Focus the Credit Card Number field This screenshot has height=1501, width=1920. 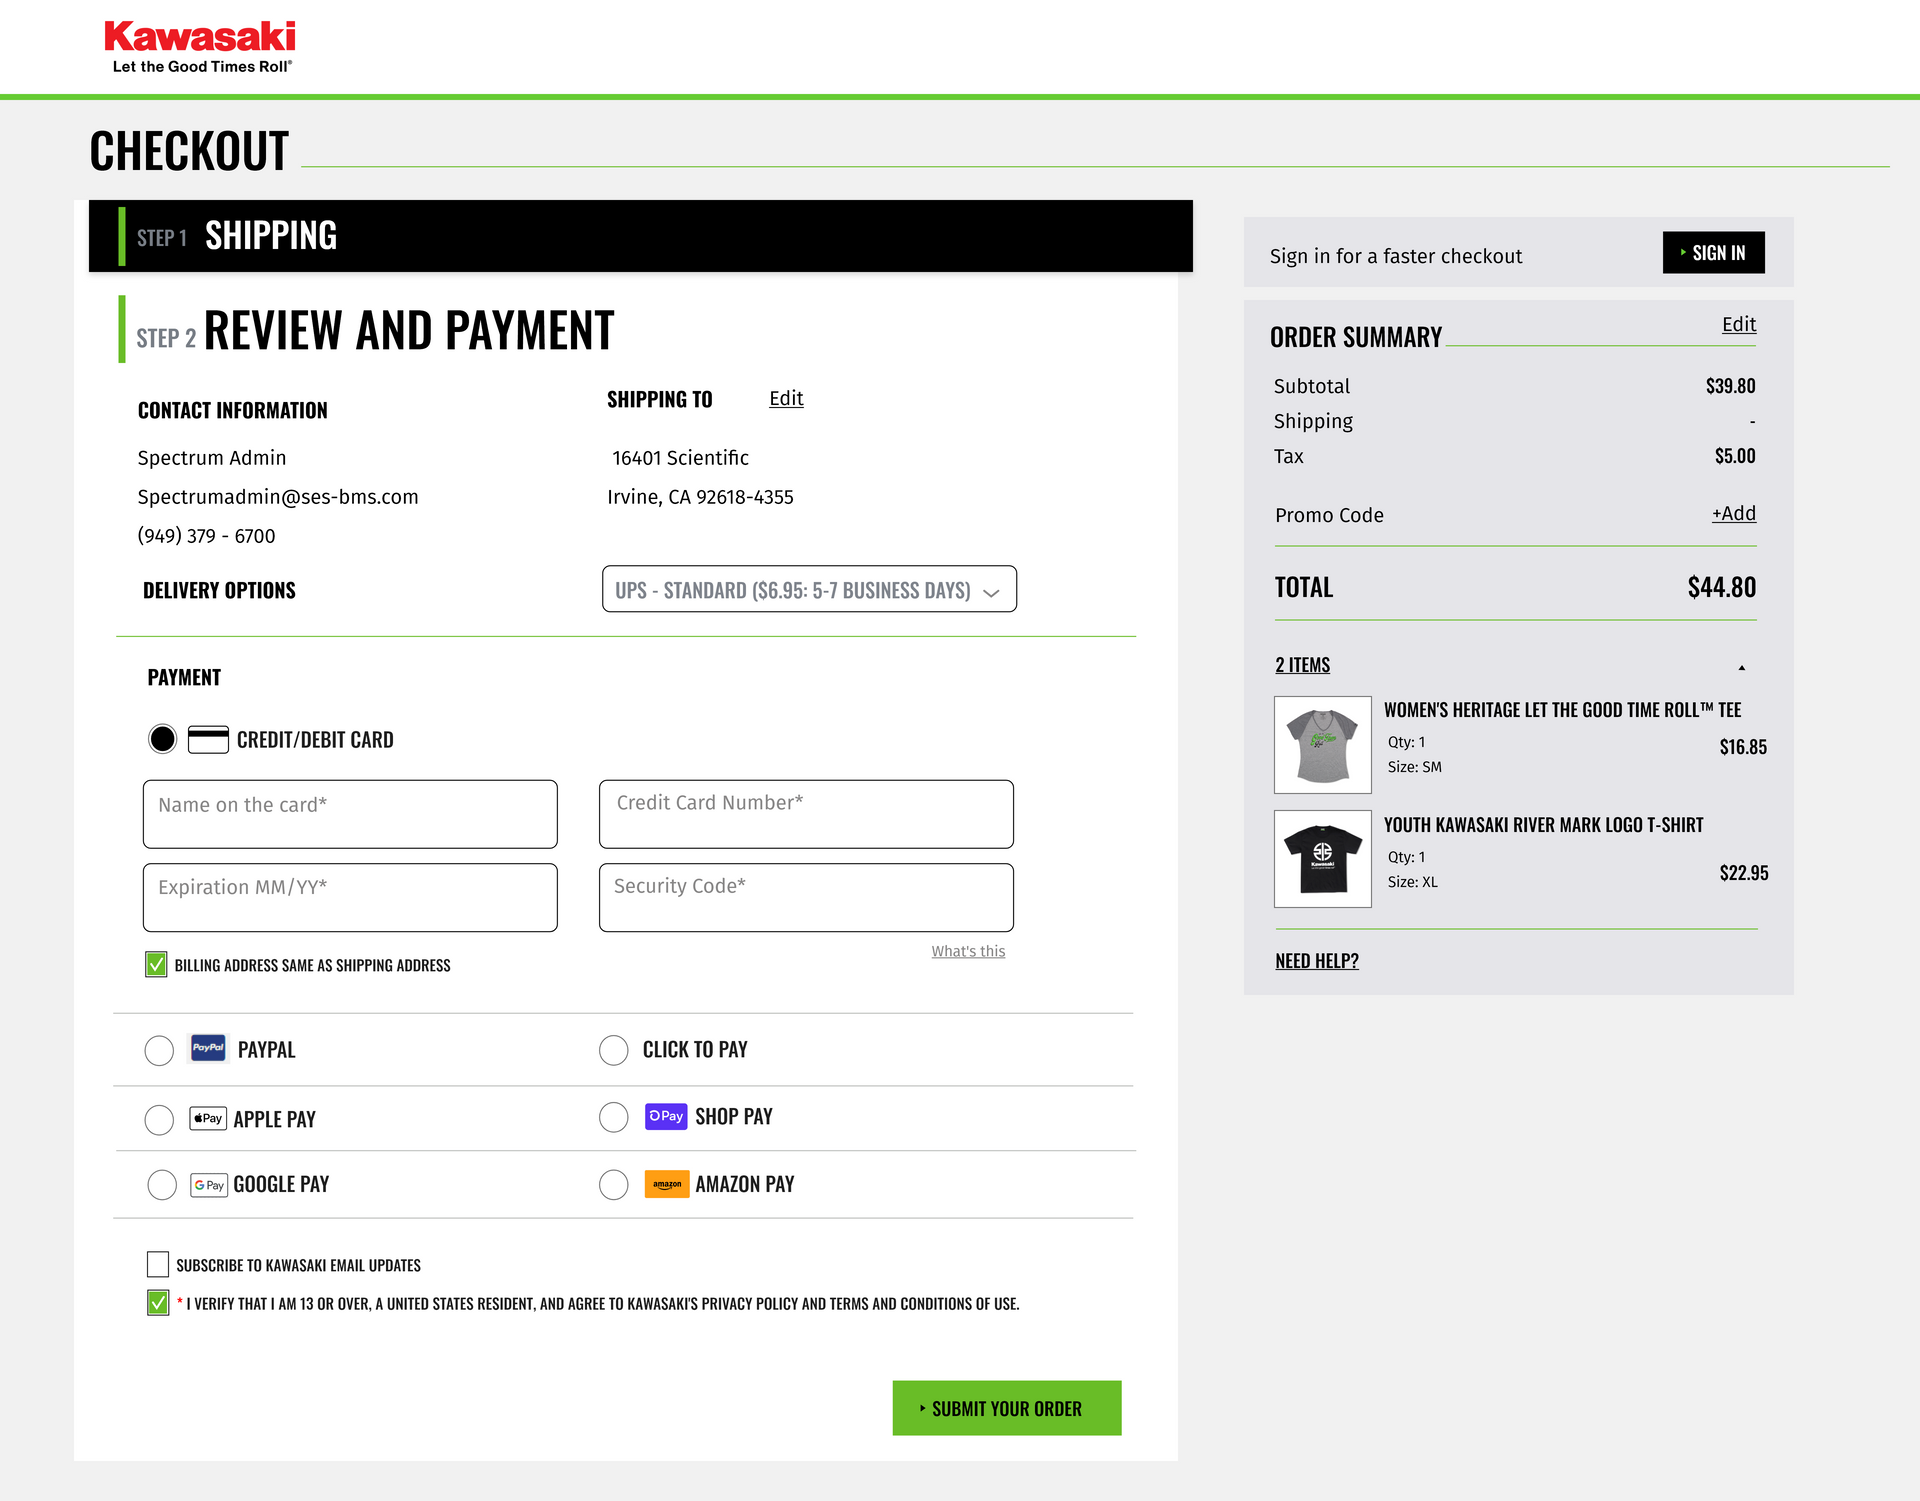click(x=806, y=814)
